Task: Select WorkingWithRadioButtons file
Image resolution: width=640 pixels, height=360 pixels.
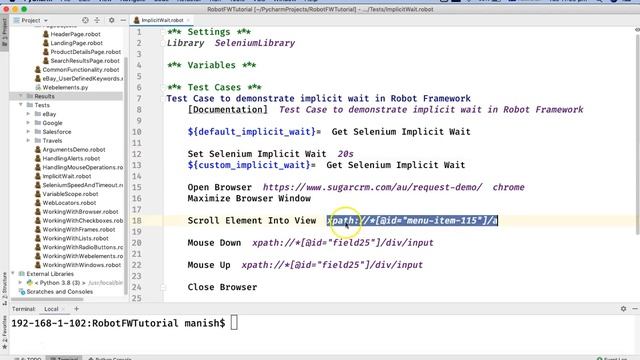Action: (82, 247)
